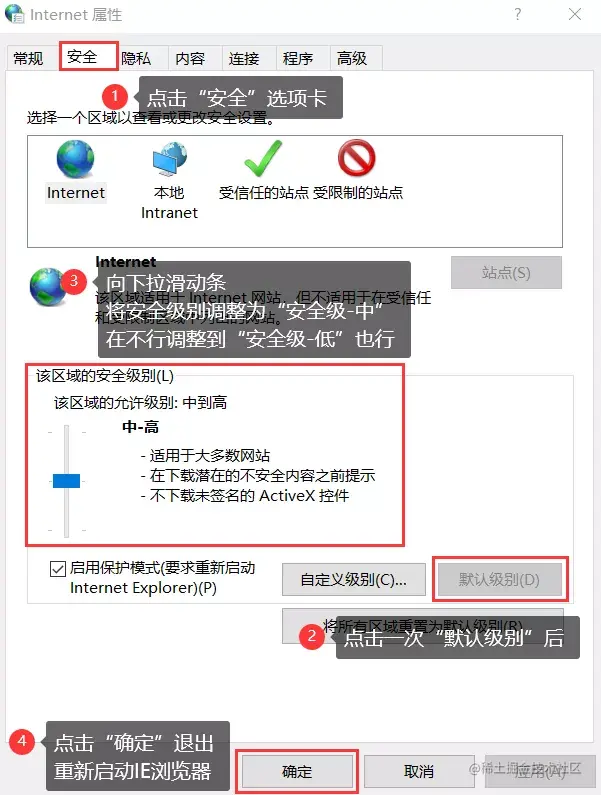Select the Internet zone globe icon
601x795 pixels.
pos(75,159)
